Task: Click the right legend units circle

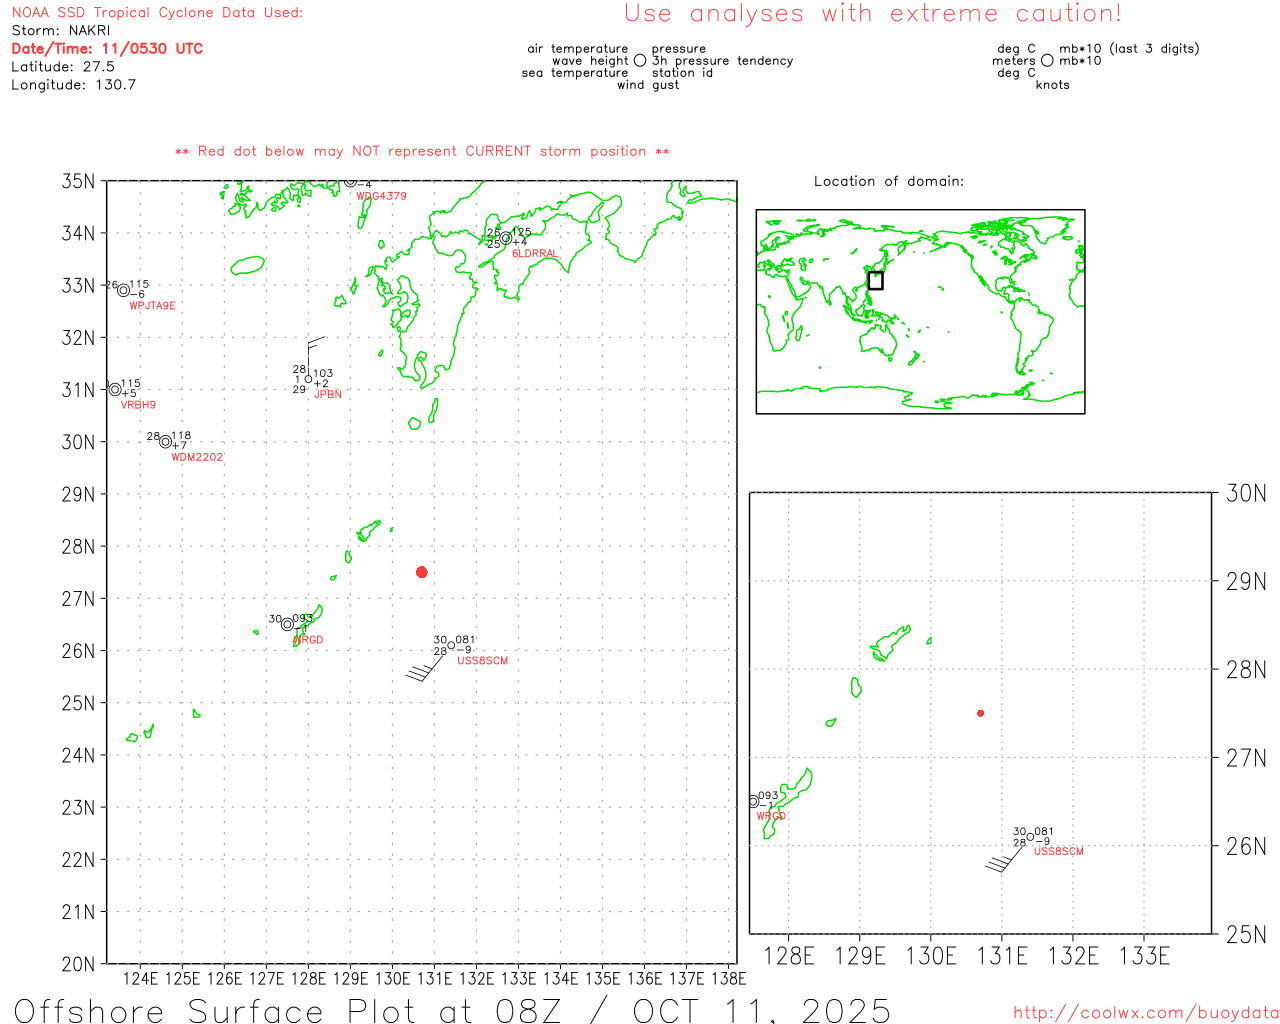Action: pyautogui.click(x=1047, y=61)
